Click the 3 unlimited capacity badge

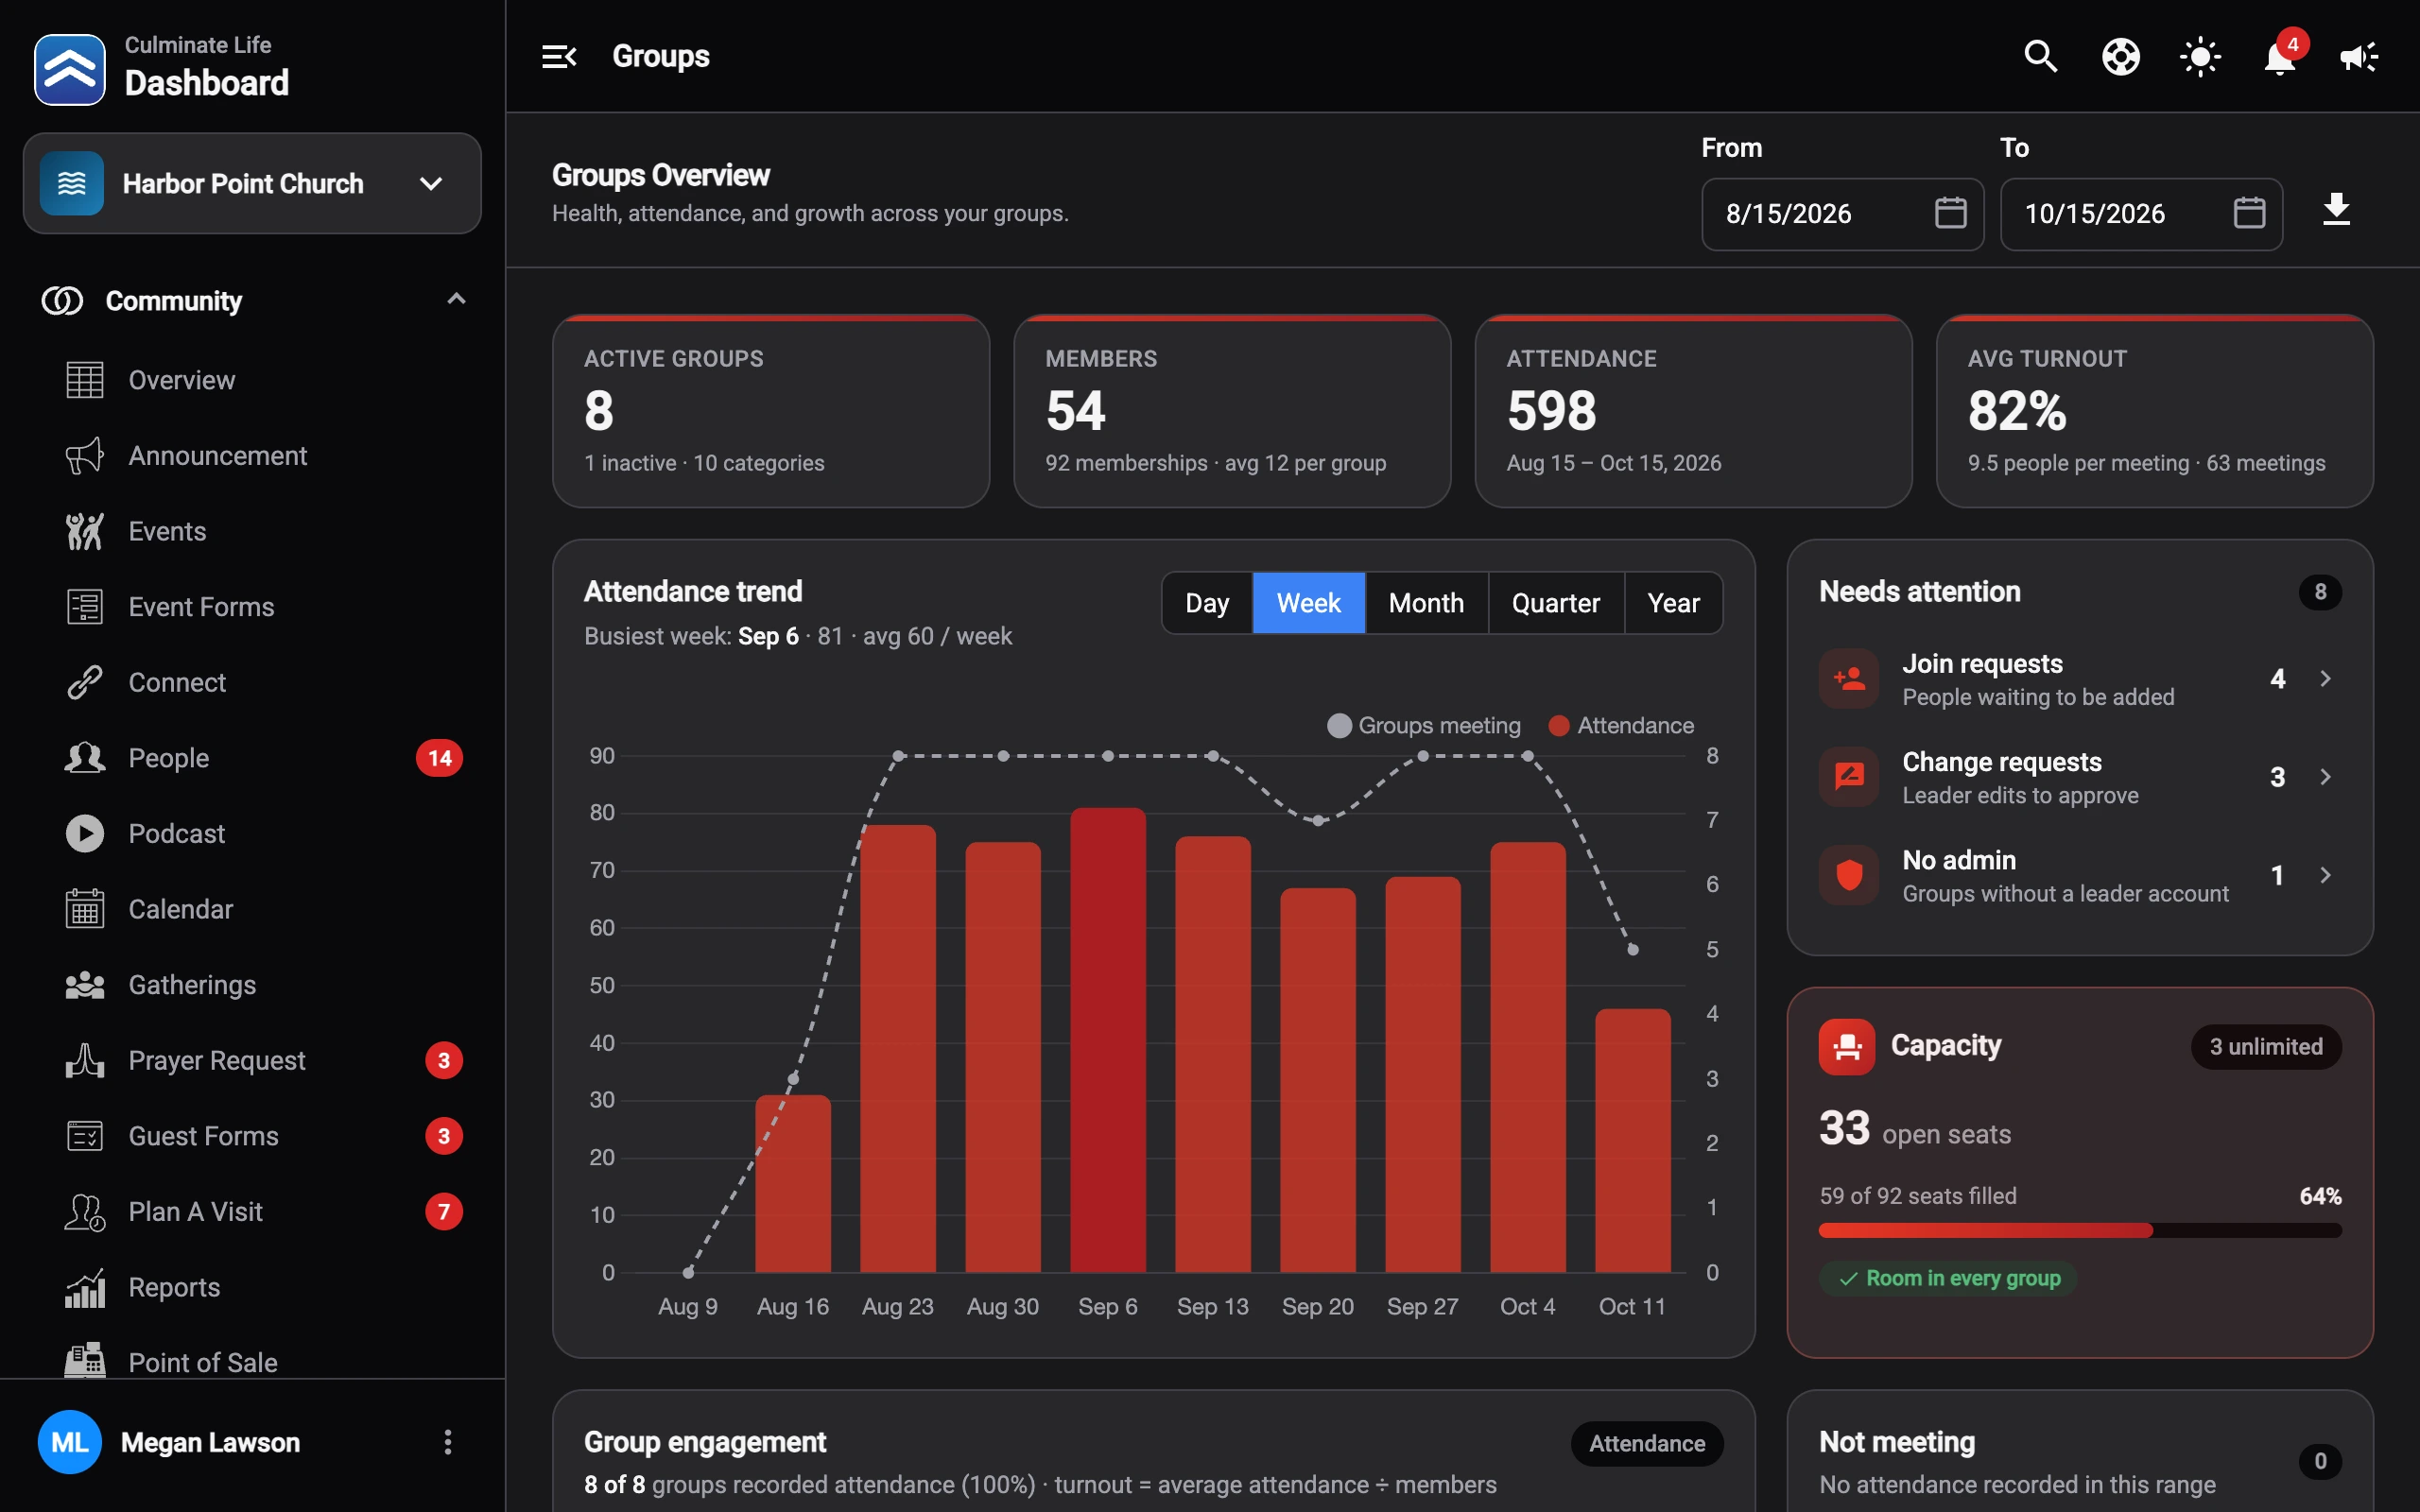coord(2266,1046)
